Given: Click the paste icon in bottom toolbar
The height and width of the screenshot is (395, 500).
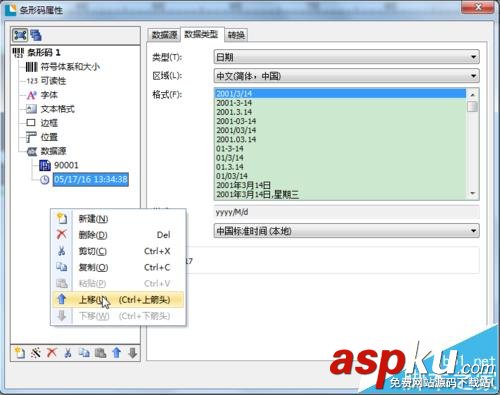Looking at the screenshot, I should [x=100, y=352].
